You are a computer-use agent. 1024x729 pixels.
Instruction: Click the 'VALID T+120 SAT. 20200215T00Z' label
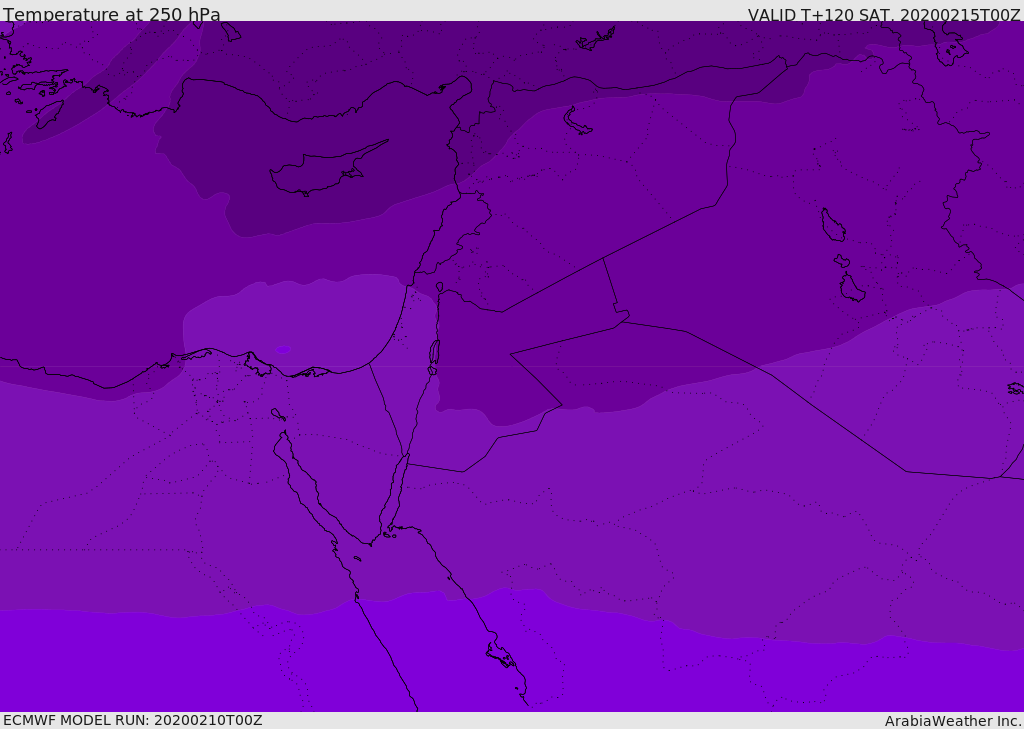tap(884, 14)
